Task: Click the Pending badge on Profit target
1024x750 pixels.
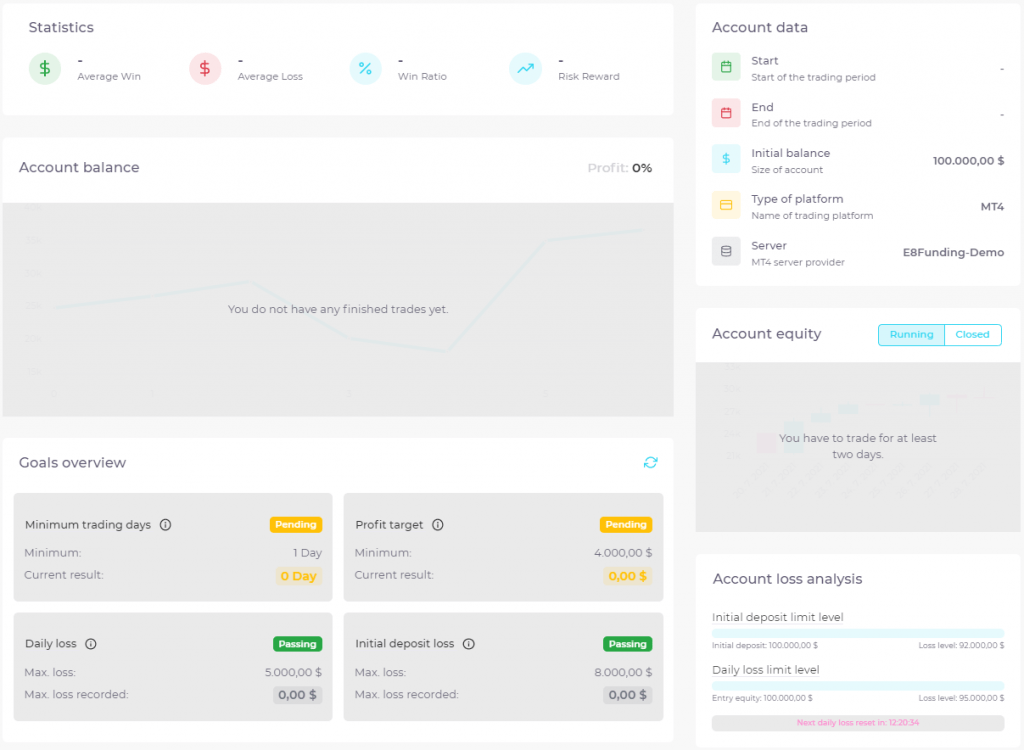Action: click(x=626, y=524)
